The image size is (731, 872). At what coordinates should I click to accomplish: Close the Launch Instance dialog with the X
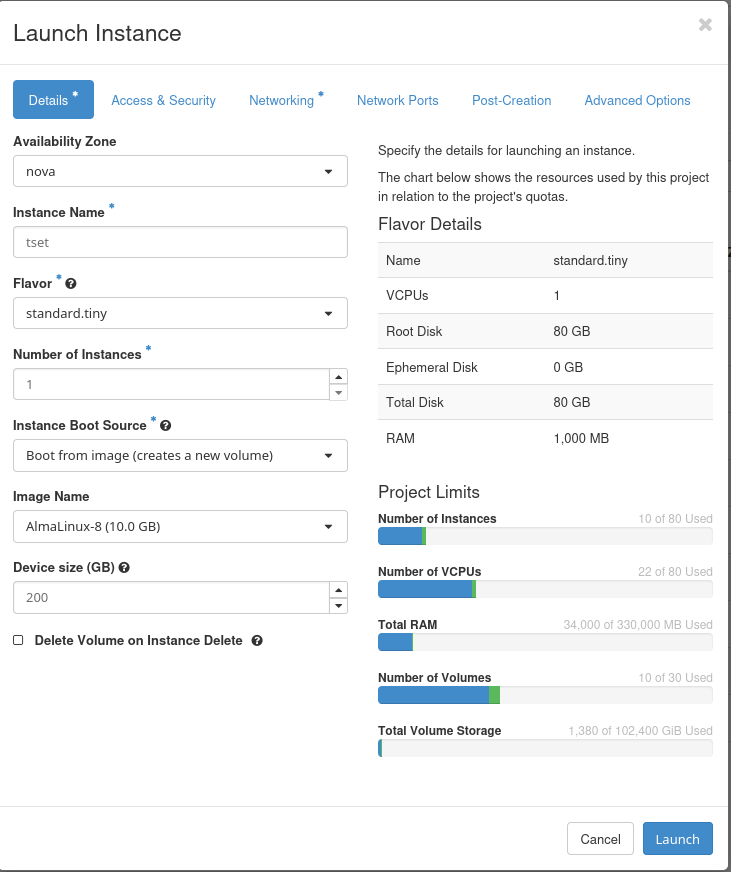(x=705, y=26)
